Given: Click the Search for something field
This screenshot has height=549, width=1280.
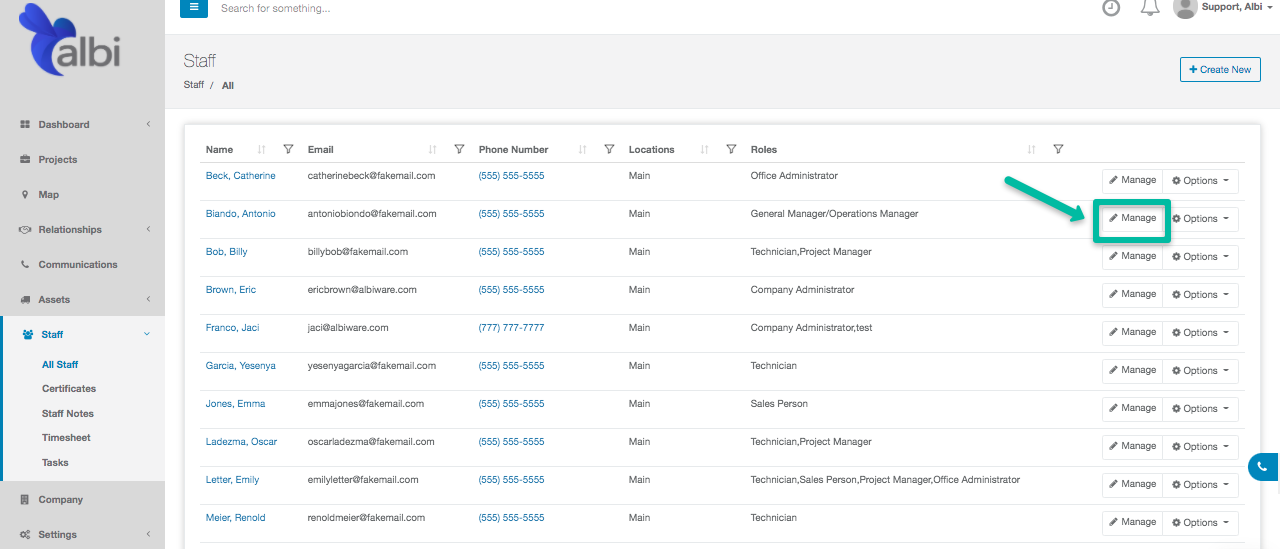Looking at the screenshot, I should [x=400, y=9].
